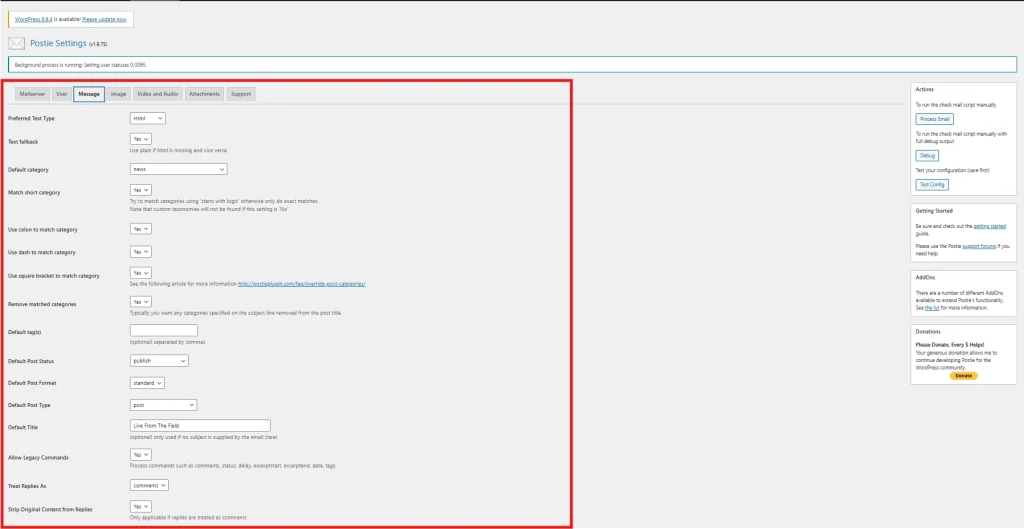Click the 'AddOns' panel heading

click(925, 278)
